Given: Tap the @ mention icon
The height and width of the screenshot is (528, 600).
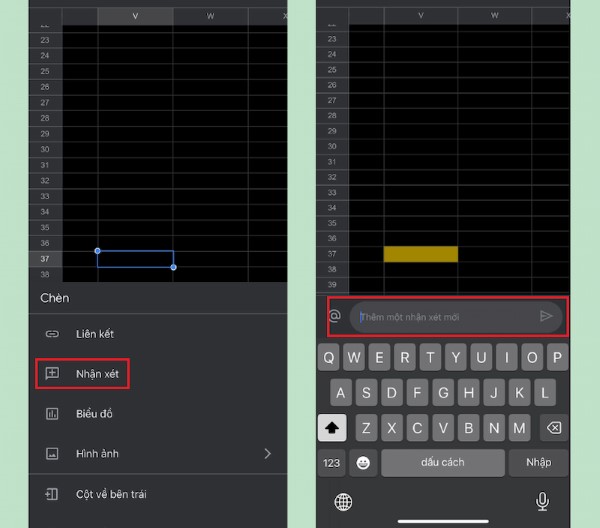Looking at the screenshot, I should [x=335, y=316].
